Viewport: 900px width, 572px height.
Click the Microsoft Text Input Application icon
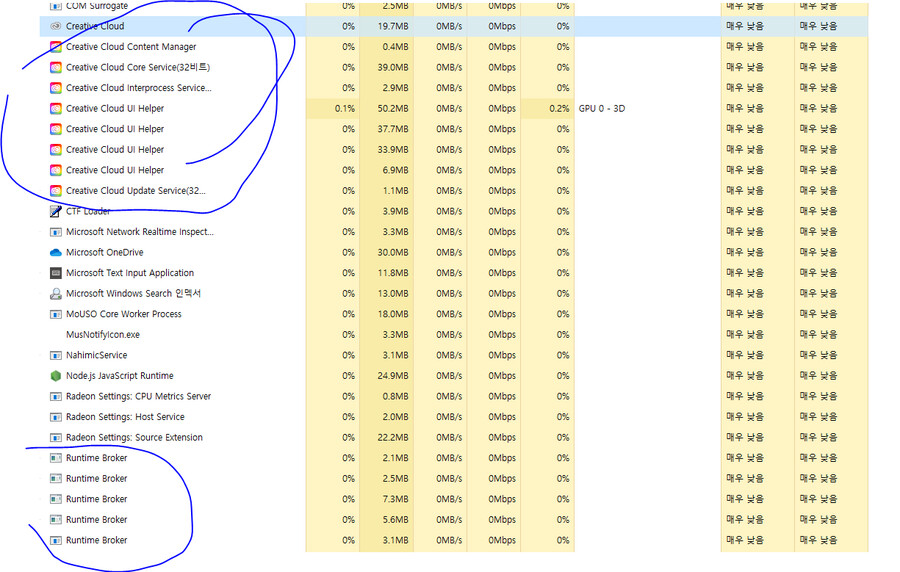pyautogui.click(x=56, y=273)
